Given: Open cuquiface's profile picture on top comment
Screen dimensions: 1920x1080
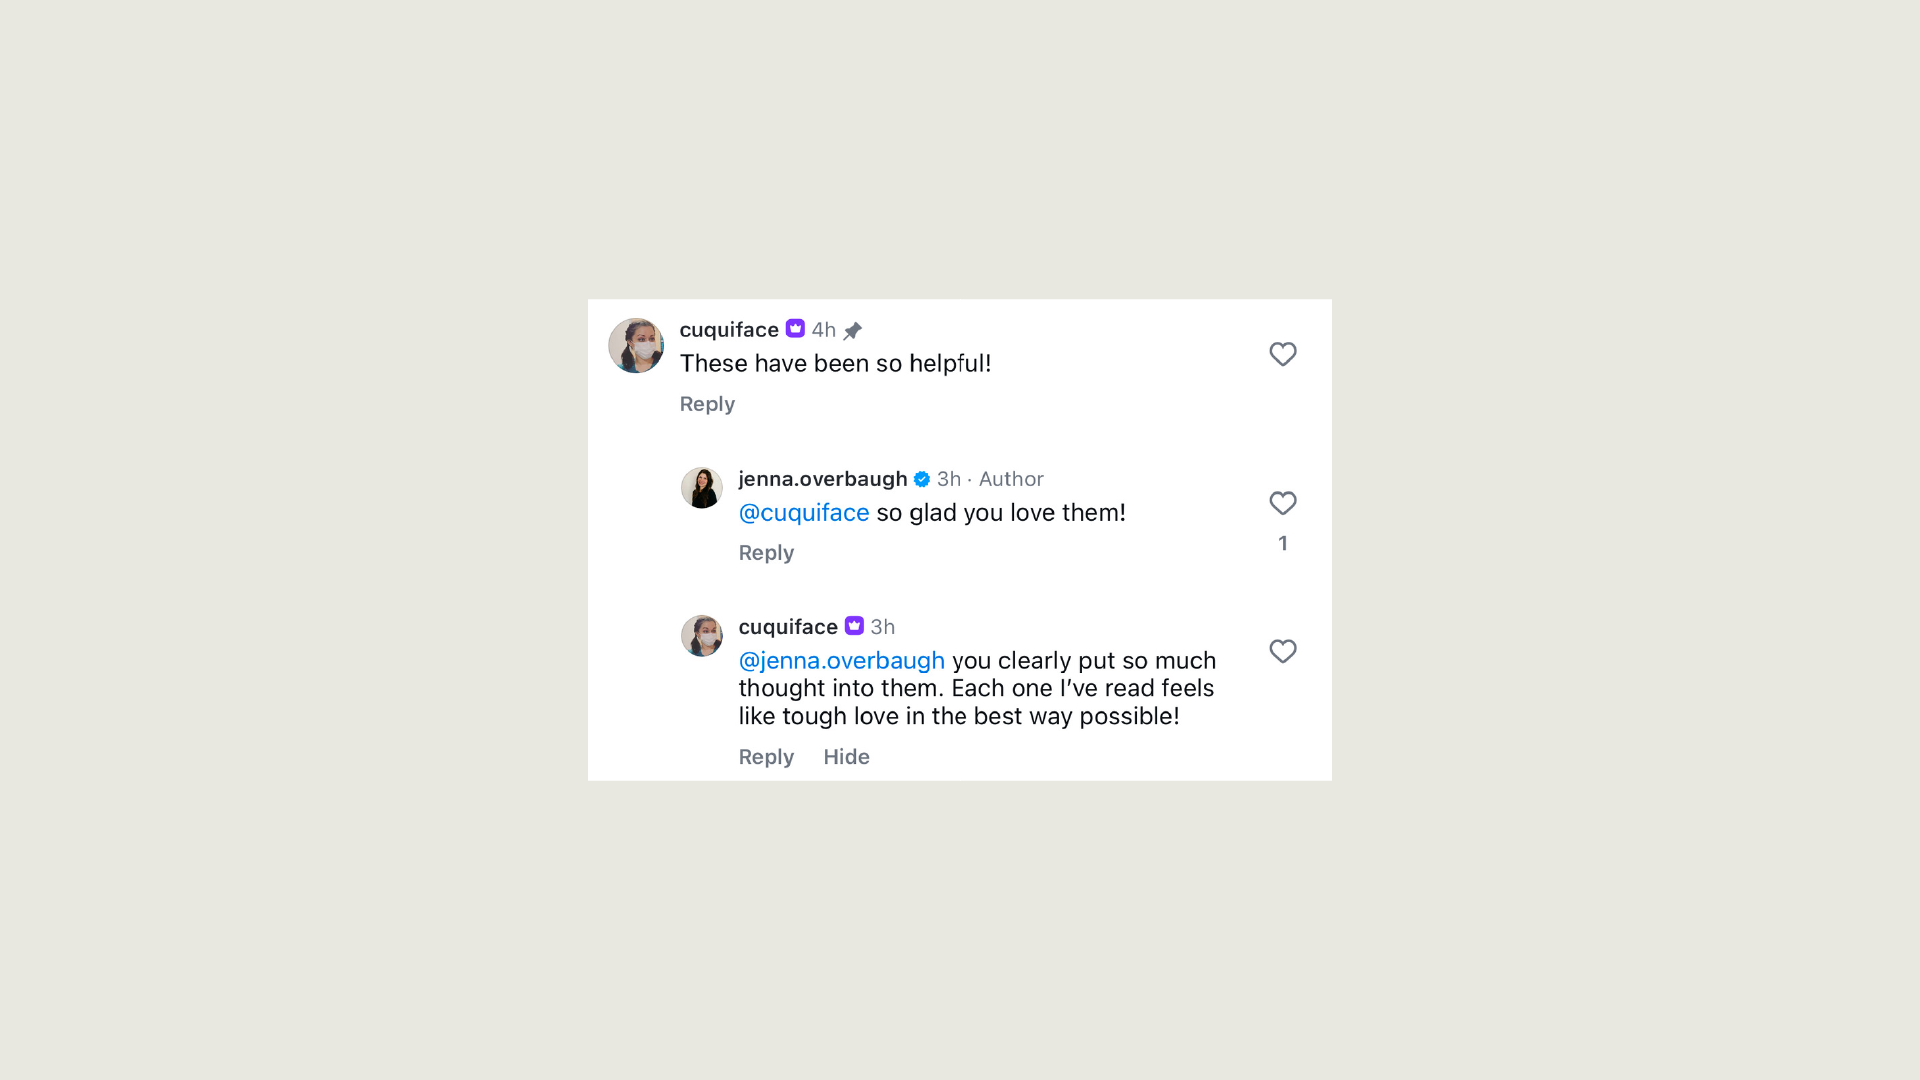Looking at the screenshot, I should point(636,346).
